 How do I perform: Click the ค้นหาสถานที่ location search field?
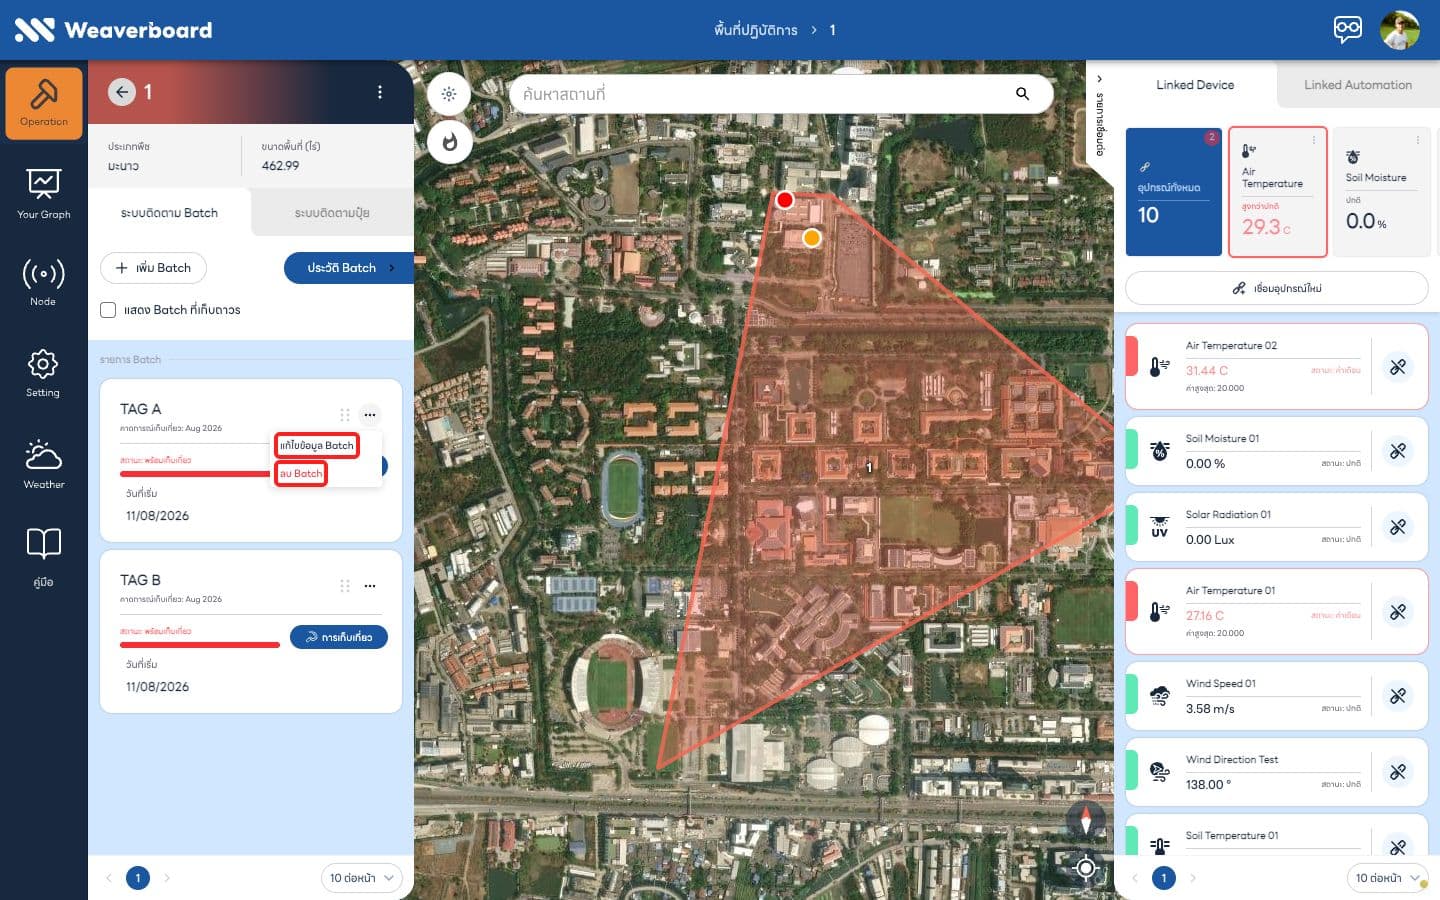coord(780,94)
